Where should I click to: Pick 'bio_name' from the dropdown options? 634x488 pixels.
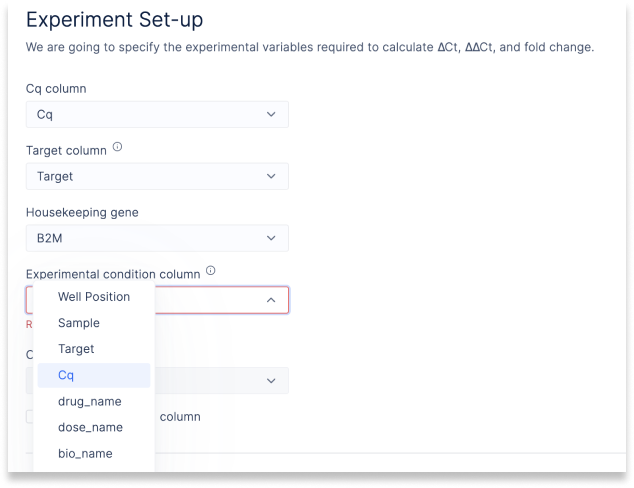94,454
